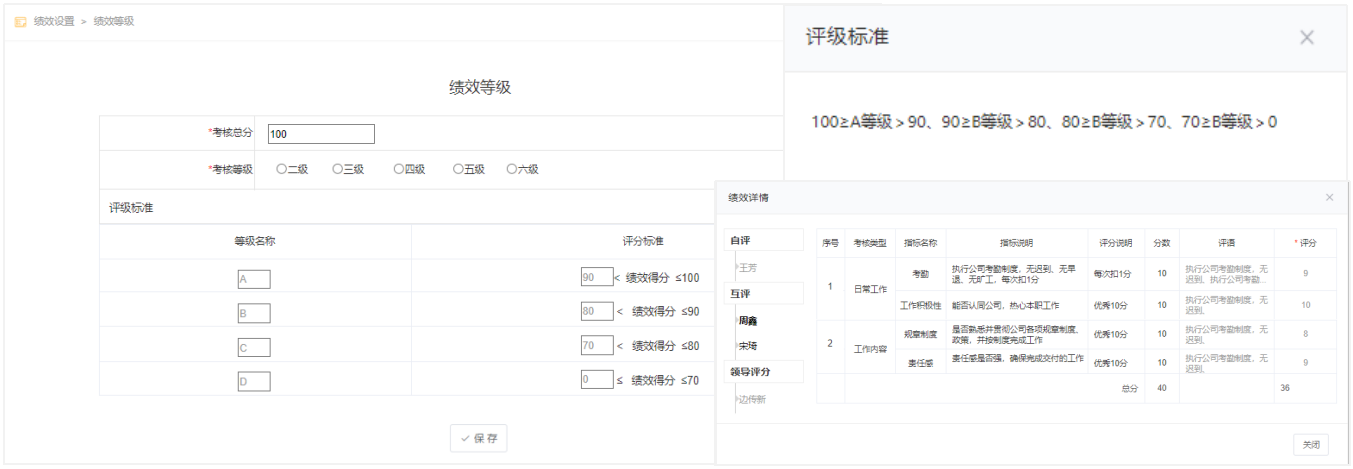
Task: Select the 二级 radio option
Action: pos(282,170)
